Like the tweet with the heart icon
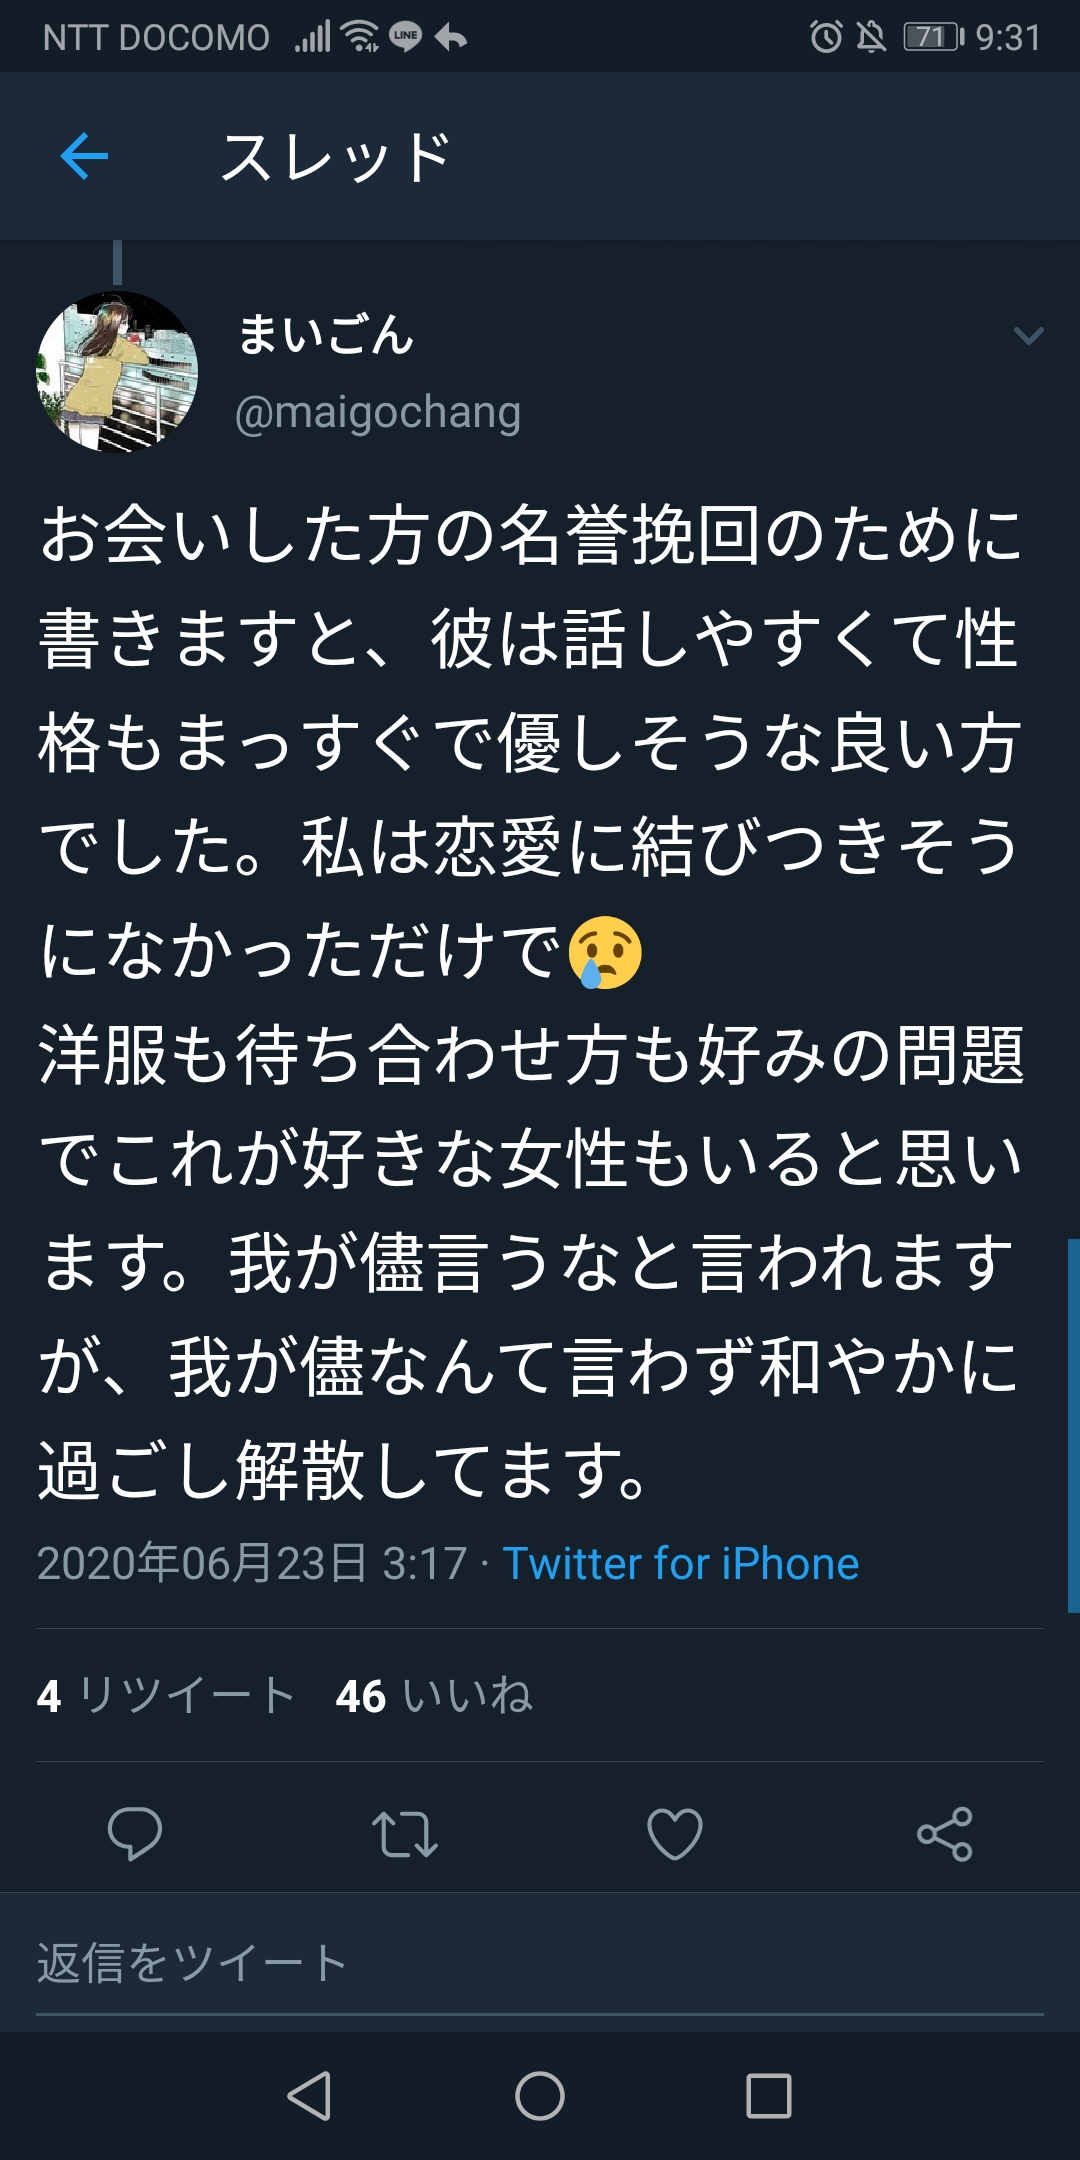The width and height of the screenshot is (1080, 2160). (x=675, y=1833)
